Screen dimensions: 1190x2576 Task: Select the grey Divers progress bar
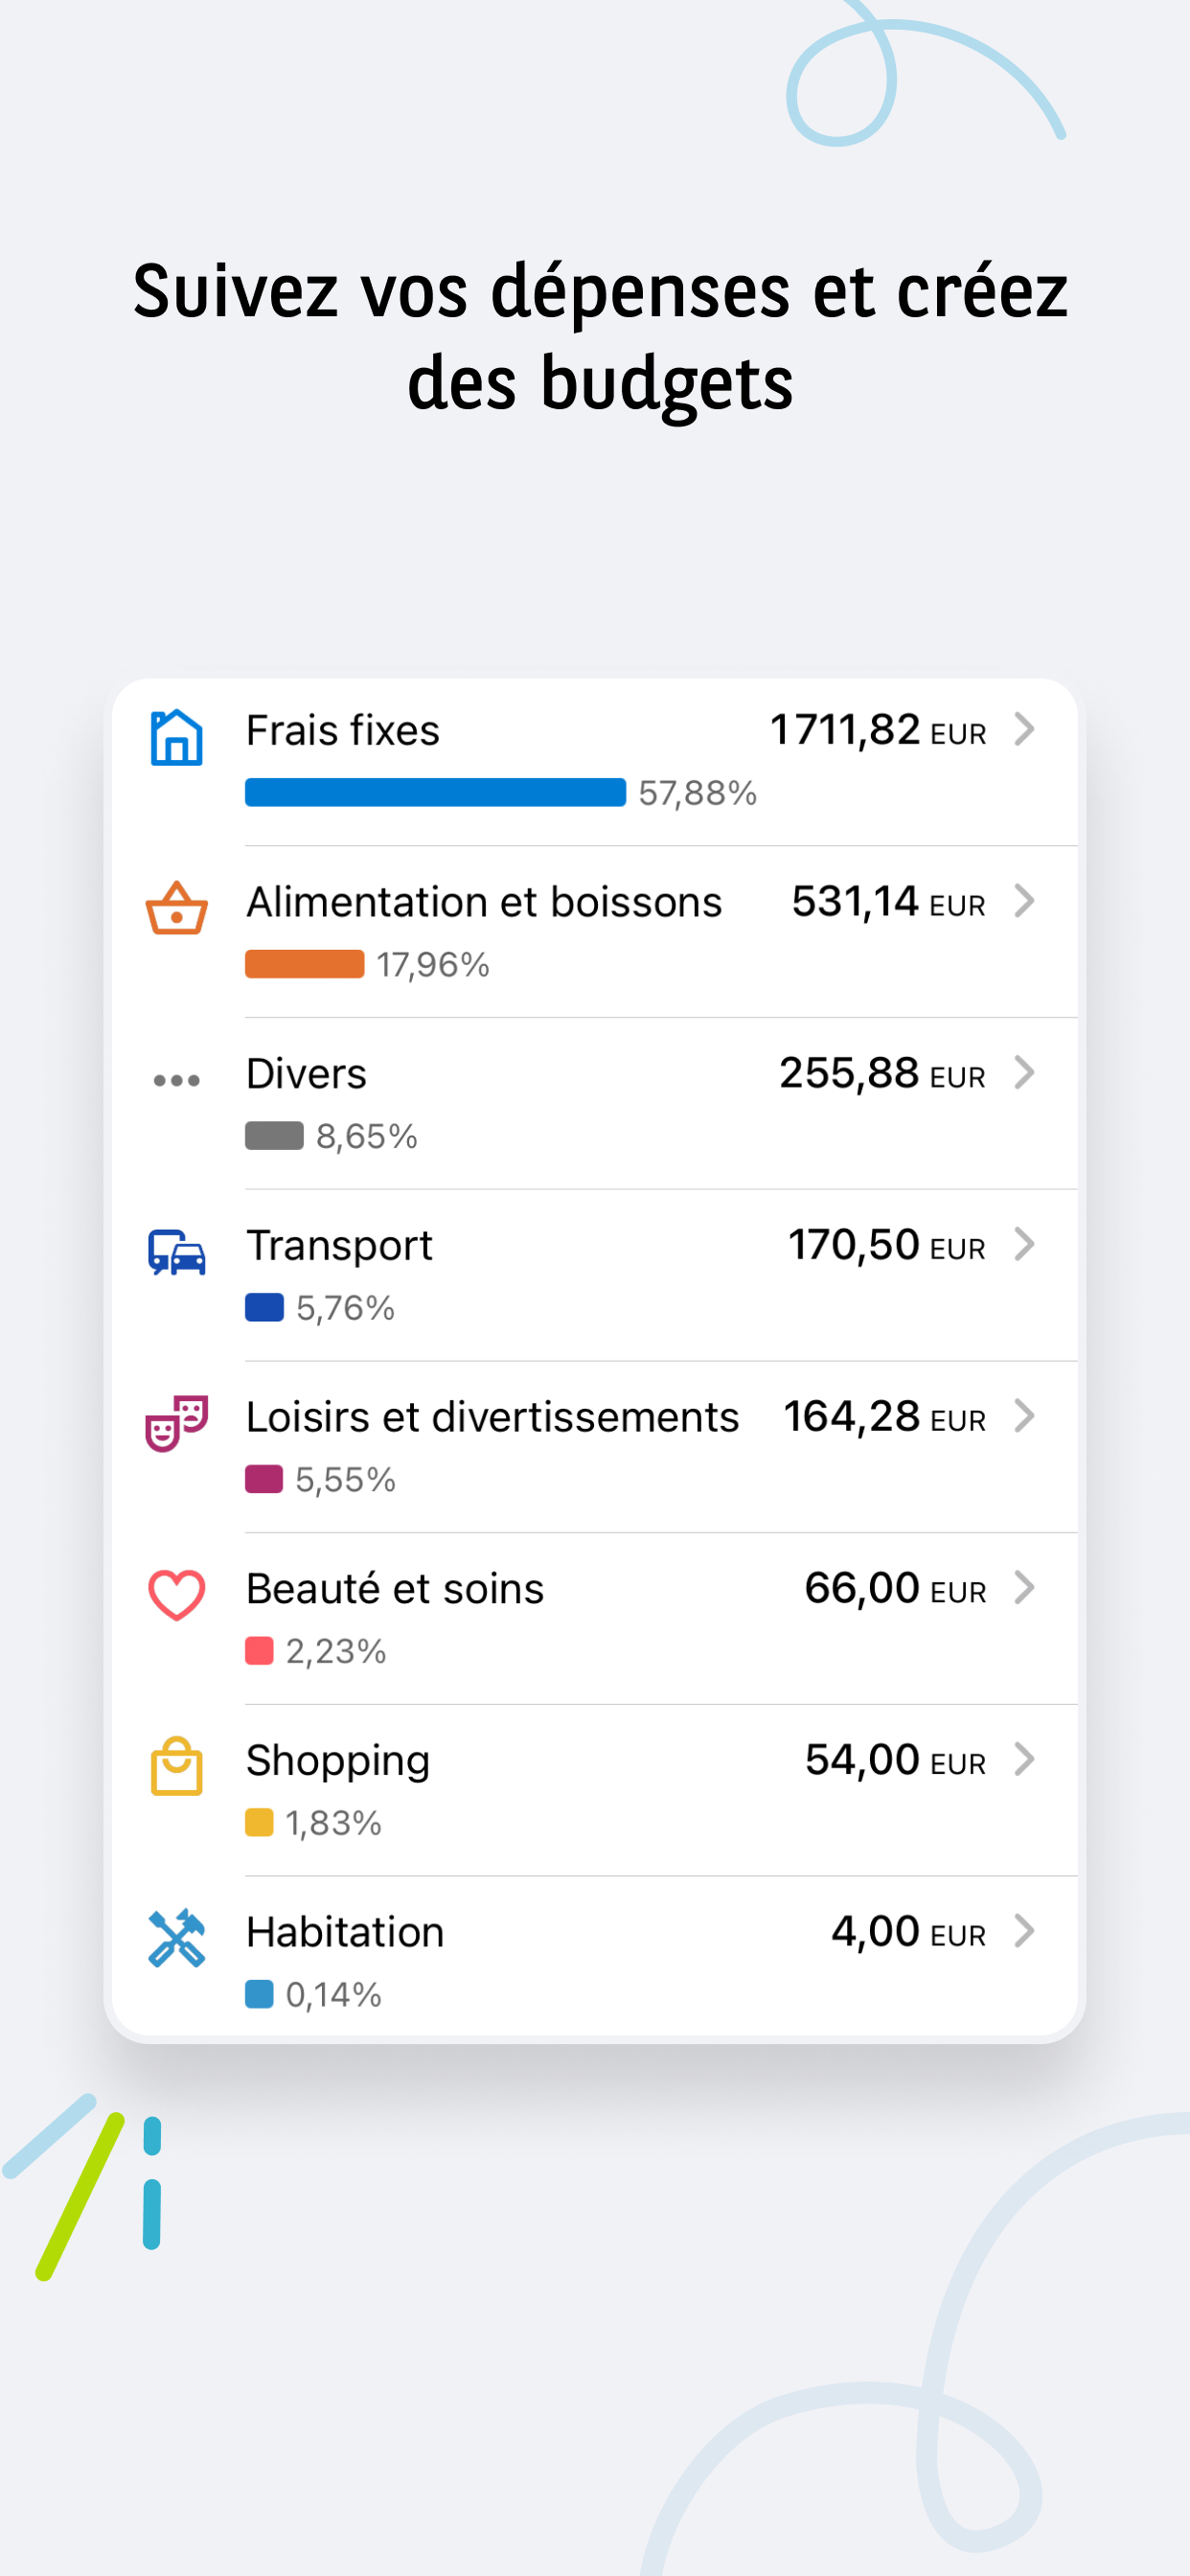coord(274,1136)
